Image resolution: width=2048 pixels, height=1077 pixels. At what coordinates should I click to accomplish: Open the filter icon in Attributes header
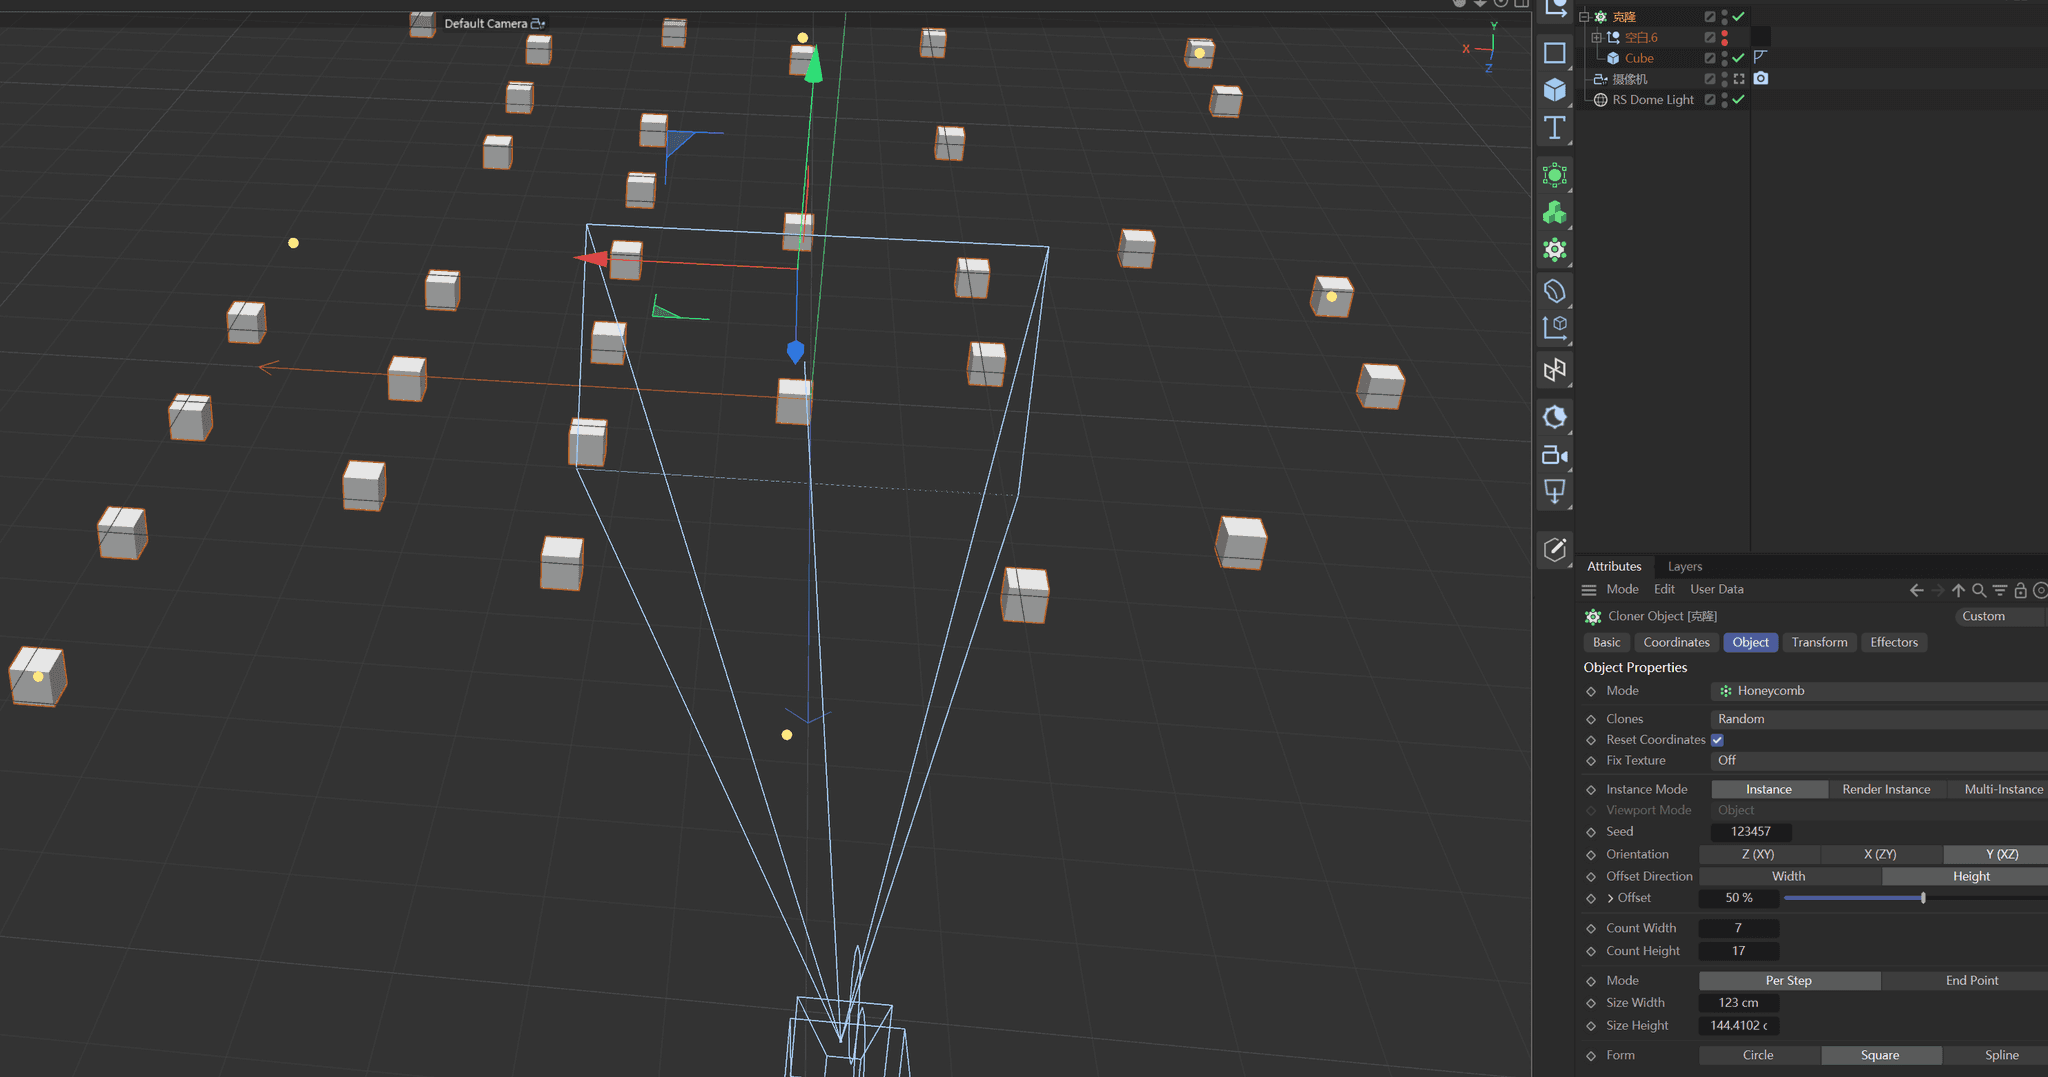click(2000, 590)
